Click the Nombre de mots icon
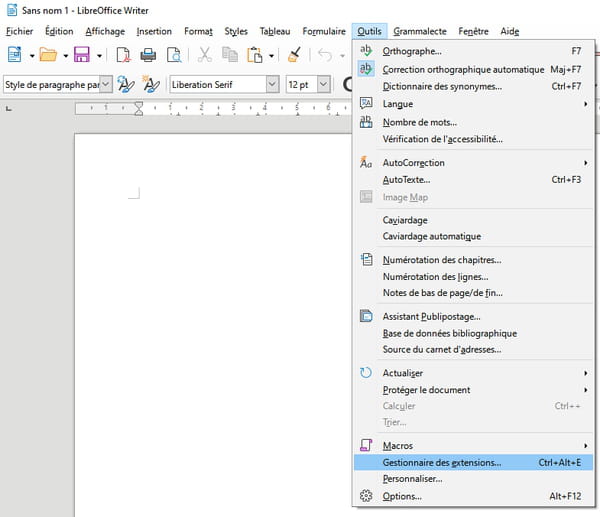This screenshot has height=517, width=600. tap(366, 122)
